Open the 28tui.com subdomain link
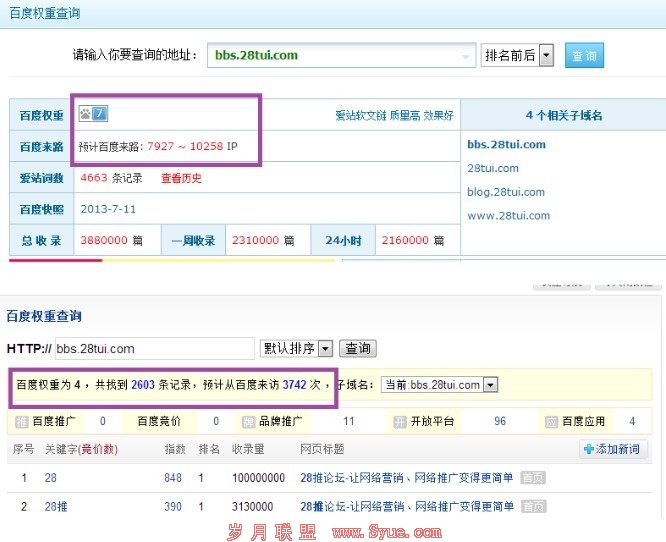 click(x=493, y=168)
